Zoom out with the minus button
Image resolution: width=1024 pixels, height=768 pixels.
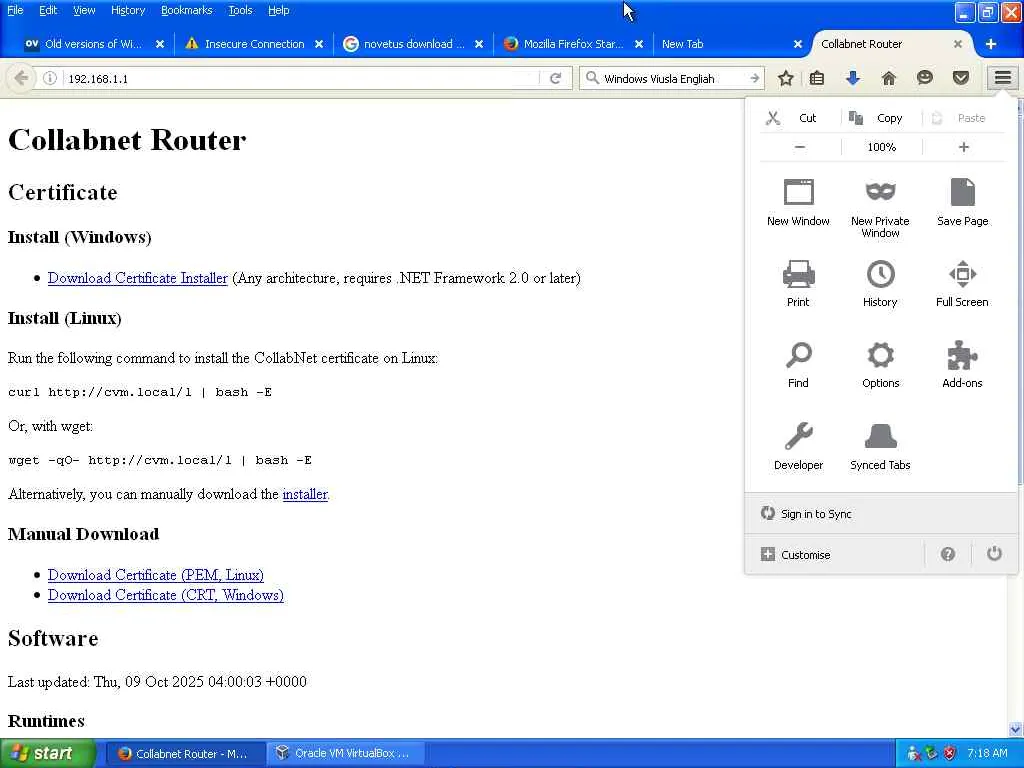[x=800, y=147]
